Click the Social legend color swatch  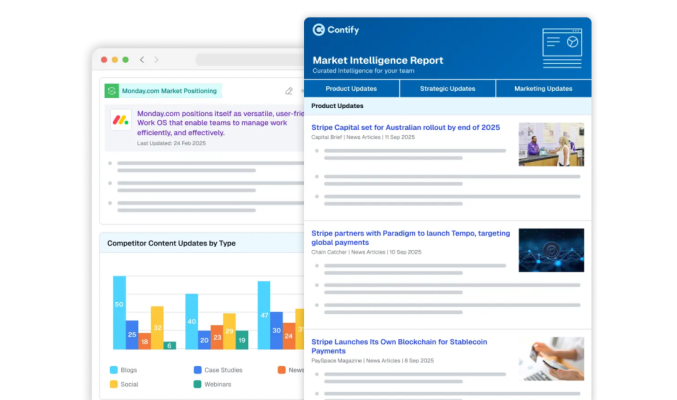[114, 384]
